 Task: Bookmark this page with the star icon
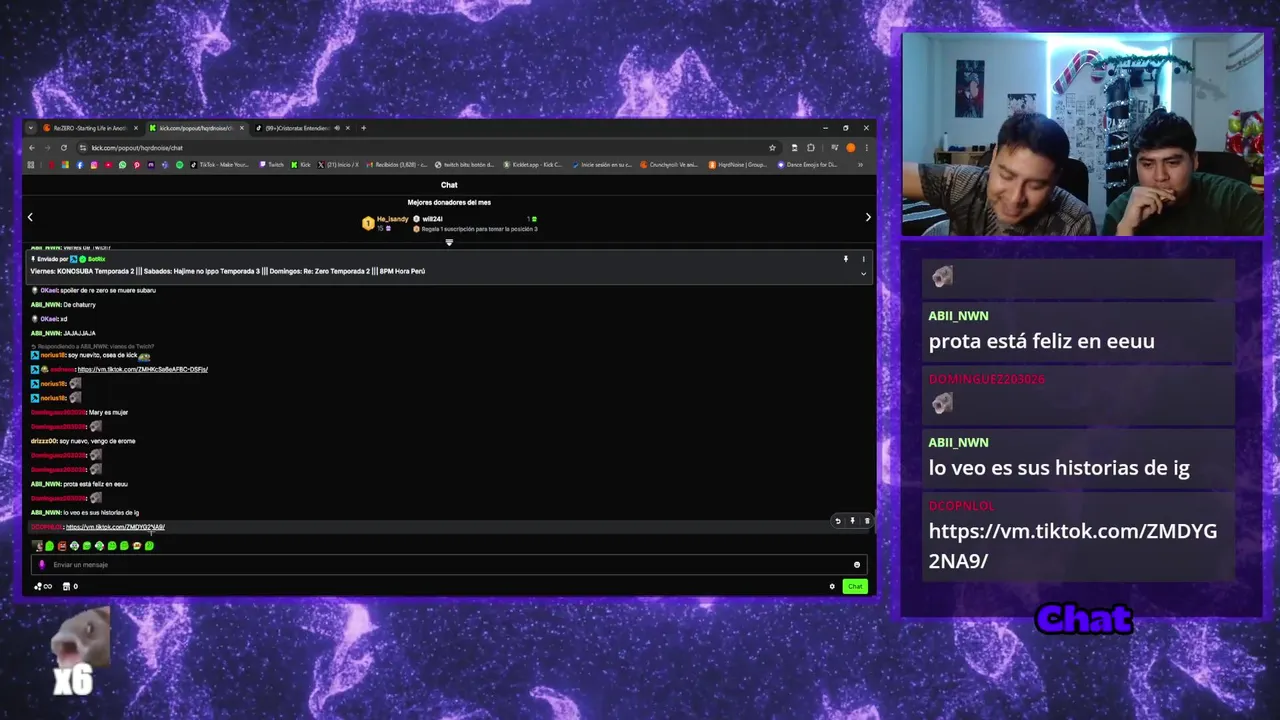tap(772, 148)
